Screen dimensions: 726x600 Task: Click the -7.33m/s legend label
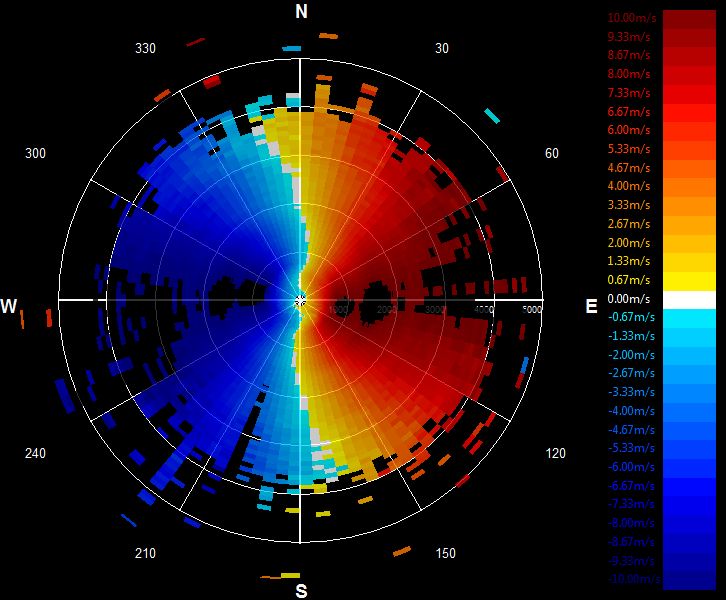(631, 504)
